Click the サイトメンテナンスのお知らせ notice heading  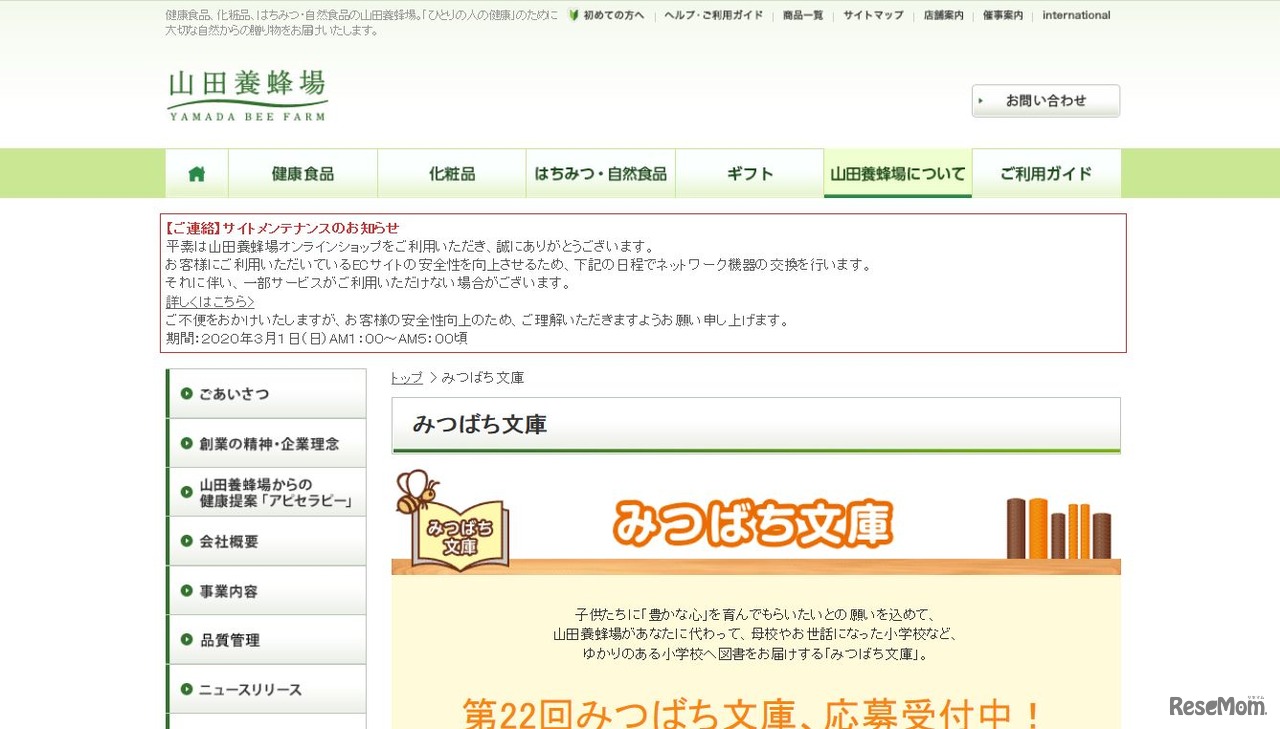(282, 228)
